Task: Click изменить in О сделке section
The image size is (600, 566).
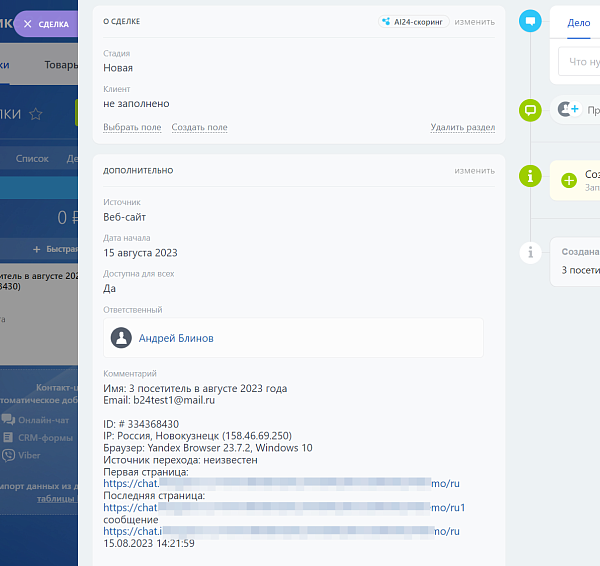Action: (474, 22)
